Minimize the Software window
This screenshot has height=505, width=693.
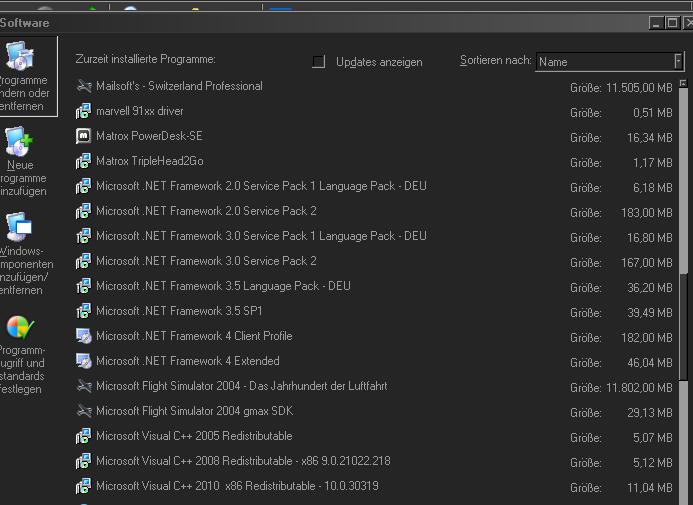[656, 23]
